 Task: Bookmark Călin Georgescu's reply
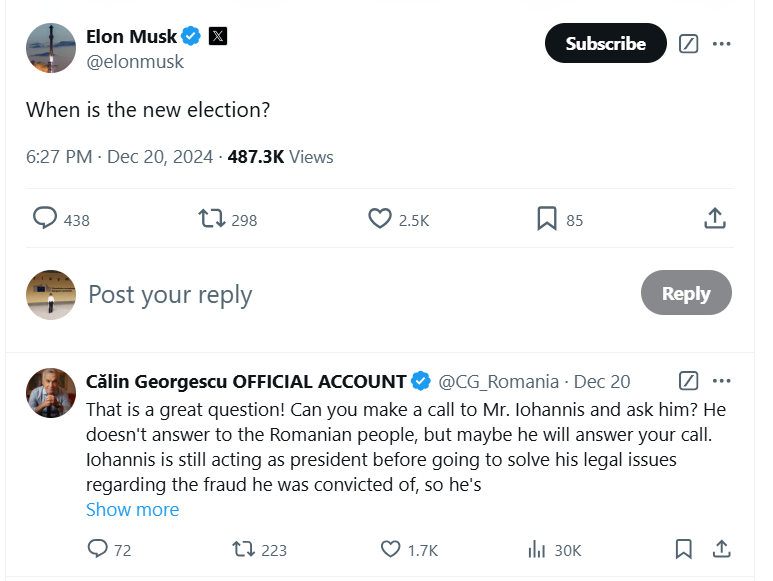[683, 549]
